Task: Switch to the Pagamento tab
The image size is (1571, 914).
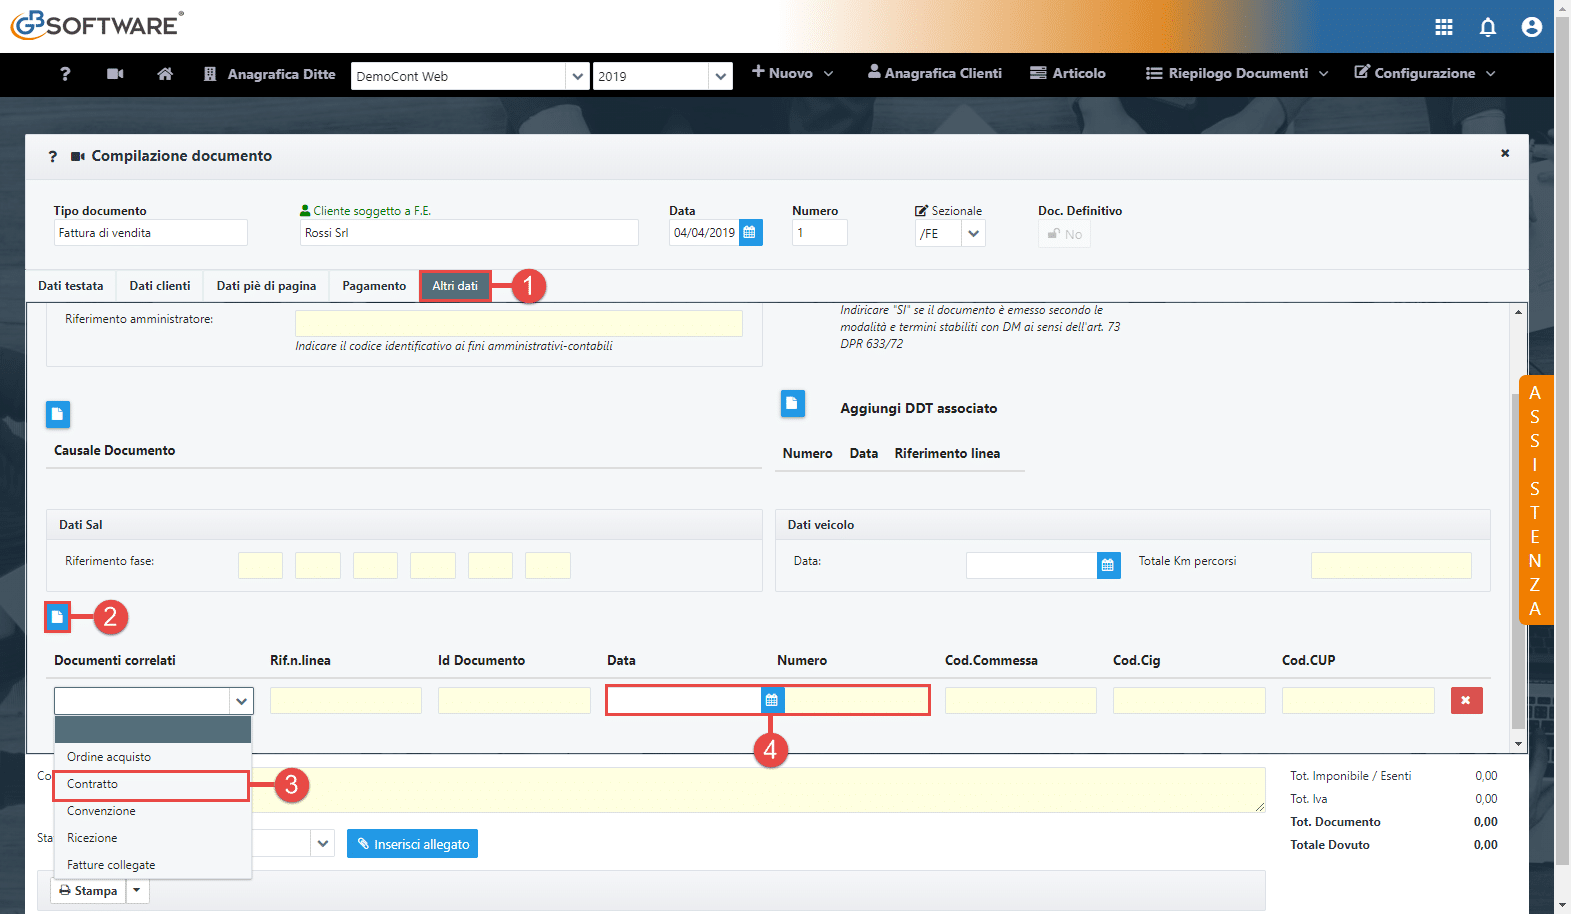Action: click(x=374, y=286)
